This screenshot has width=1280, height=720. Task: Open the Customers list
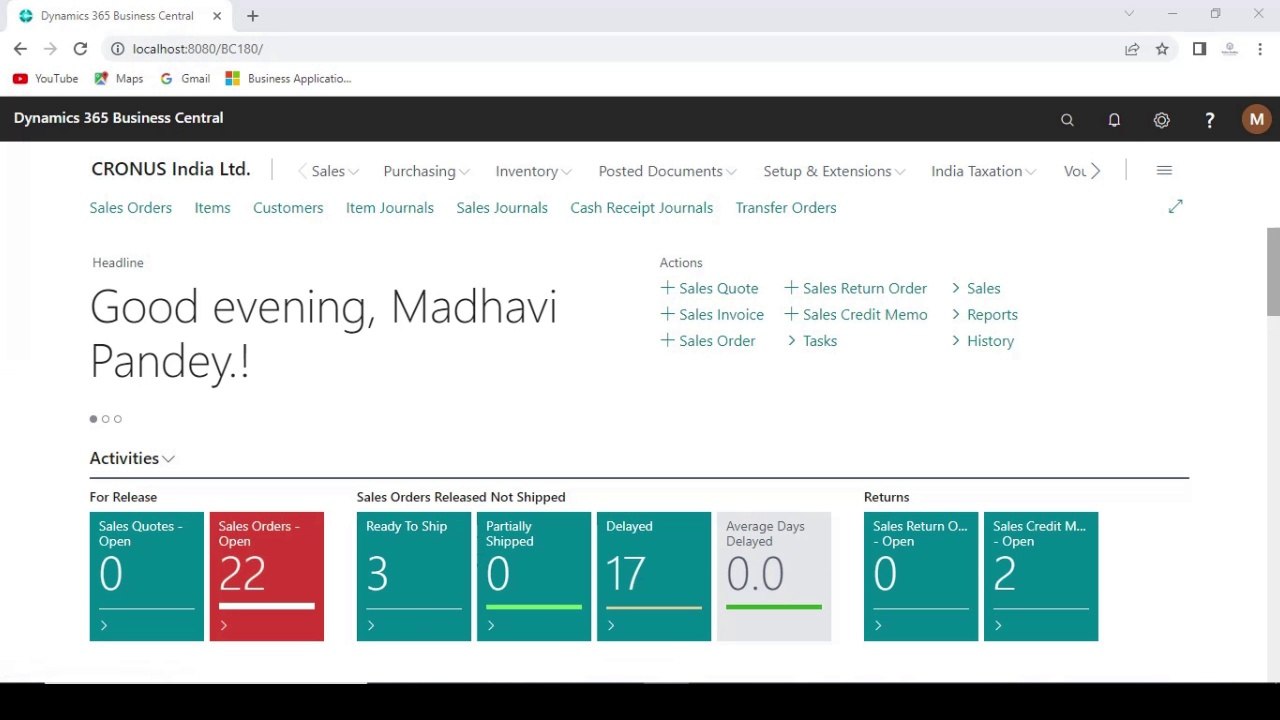coord(288,208)
